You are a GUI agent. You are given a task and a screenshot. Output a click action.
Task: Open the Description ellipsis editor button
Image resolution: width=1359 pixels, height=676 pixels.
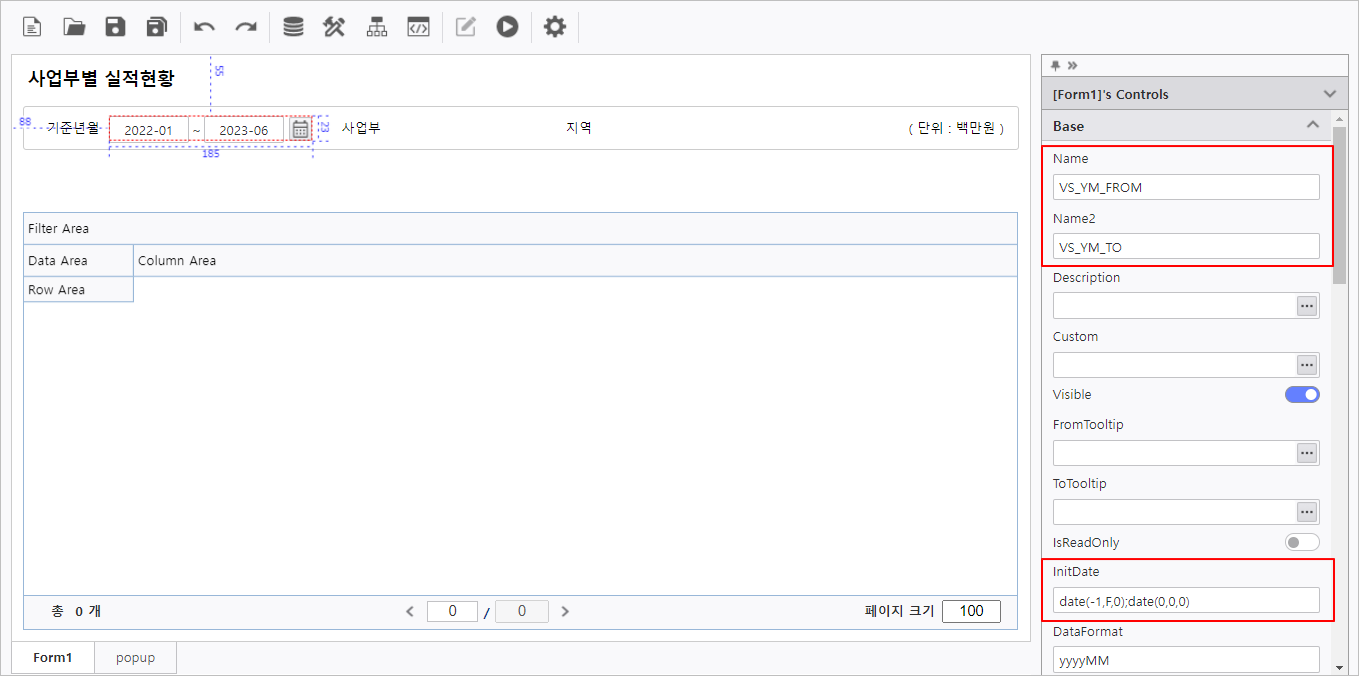[1306, 306]
